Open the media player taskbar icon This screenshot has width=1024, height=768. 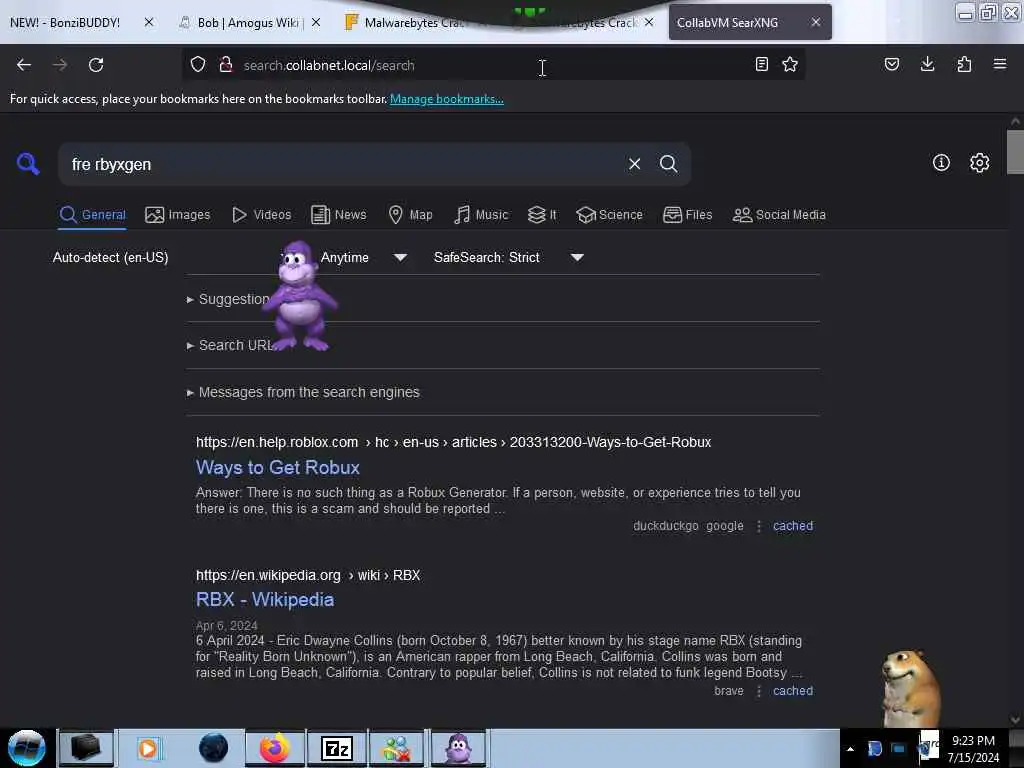148,748
